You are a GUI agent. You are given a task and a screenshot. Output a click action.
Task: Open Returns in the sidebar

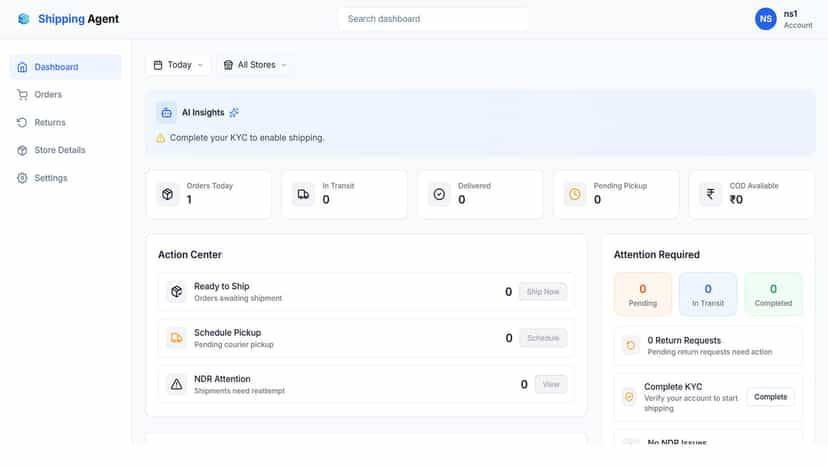(65, 123)
